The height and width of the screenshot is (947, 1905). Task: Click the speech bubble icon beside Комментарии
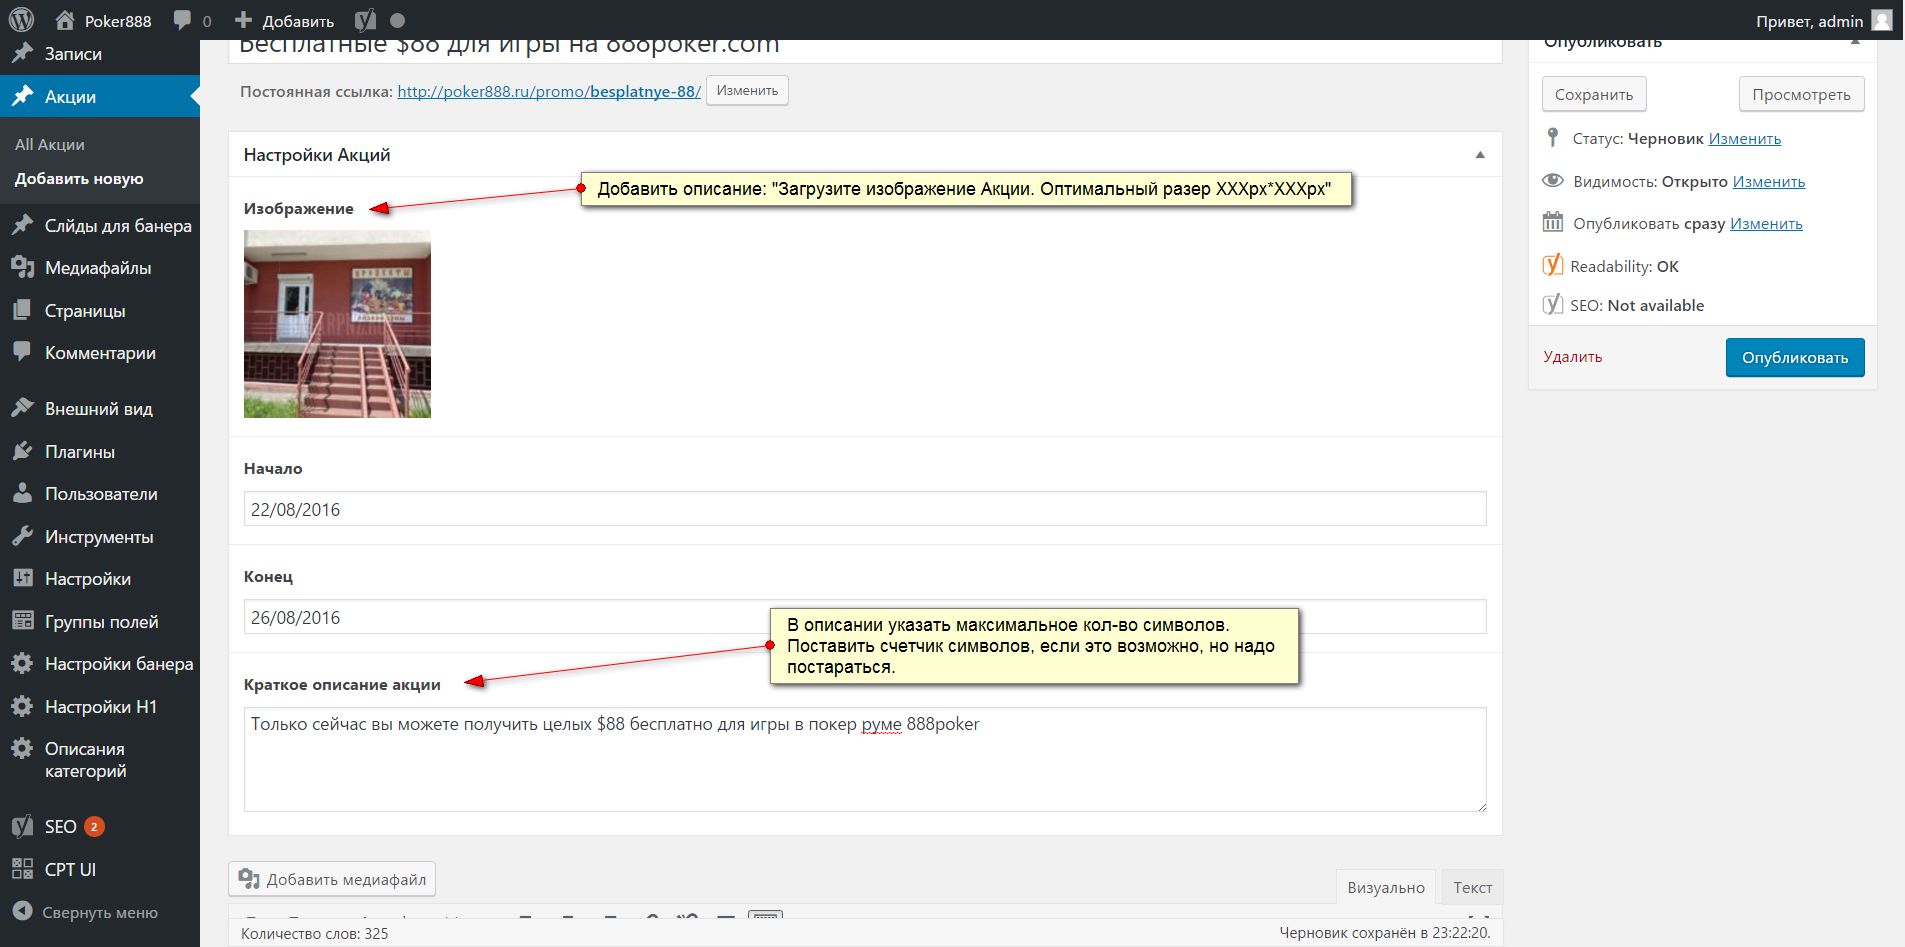22,352
